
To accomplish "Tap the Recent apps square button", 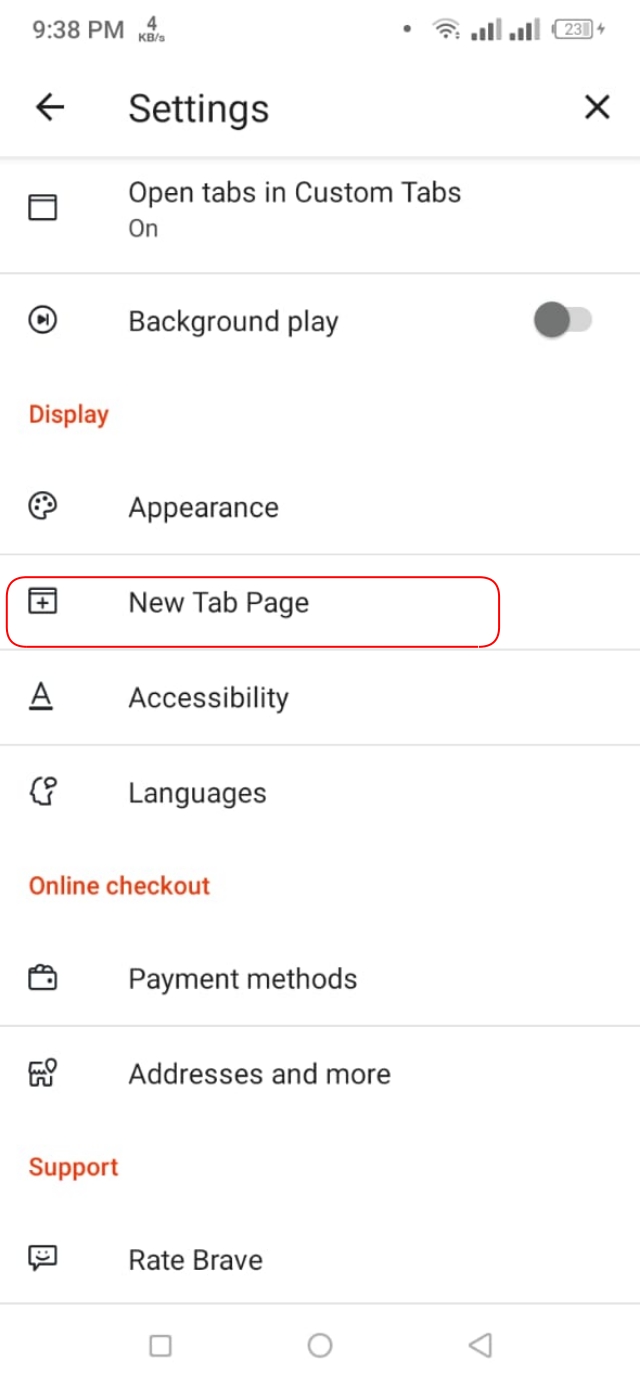I will [x=160, y=1345].
